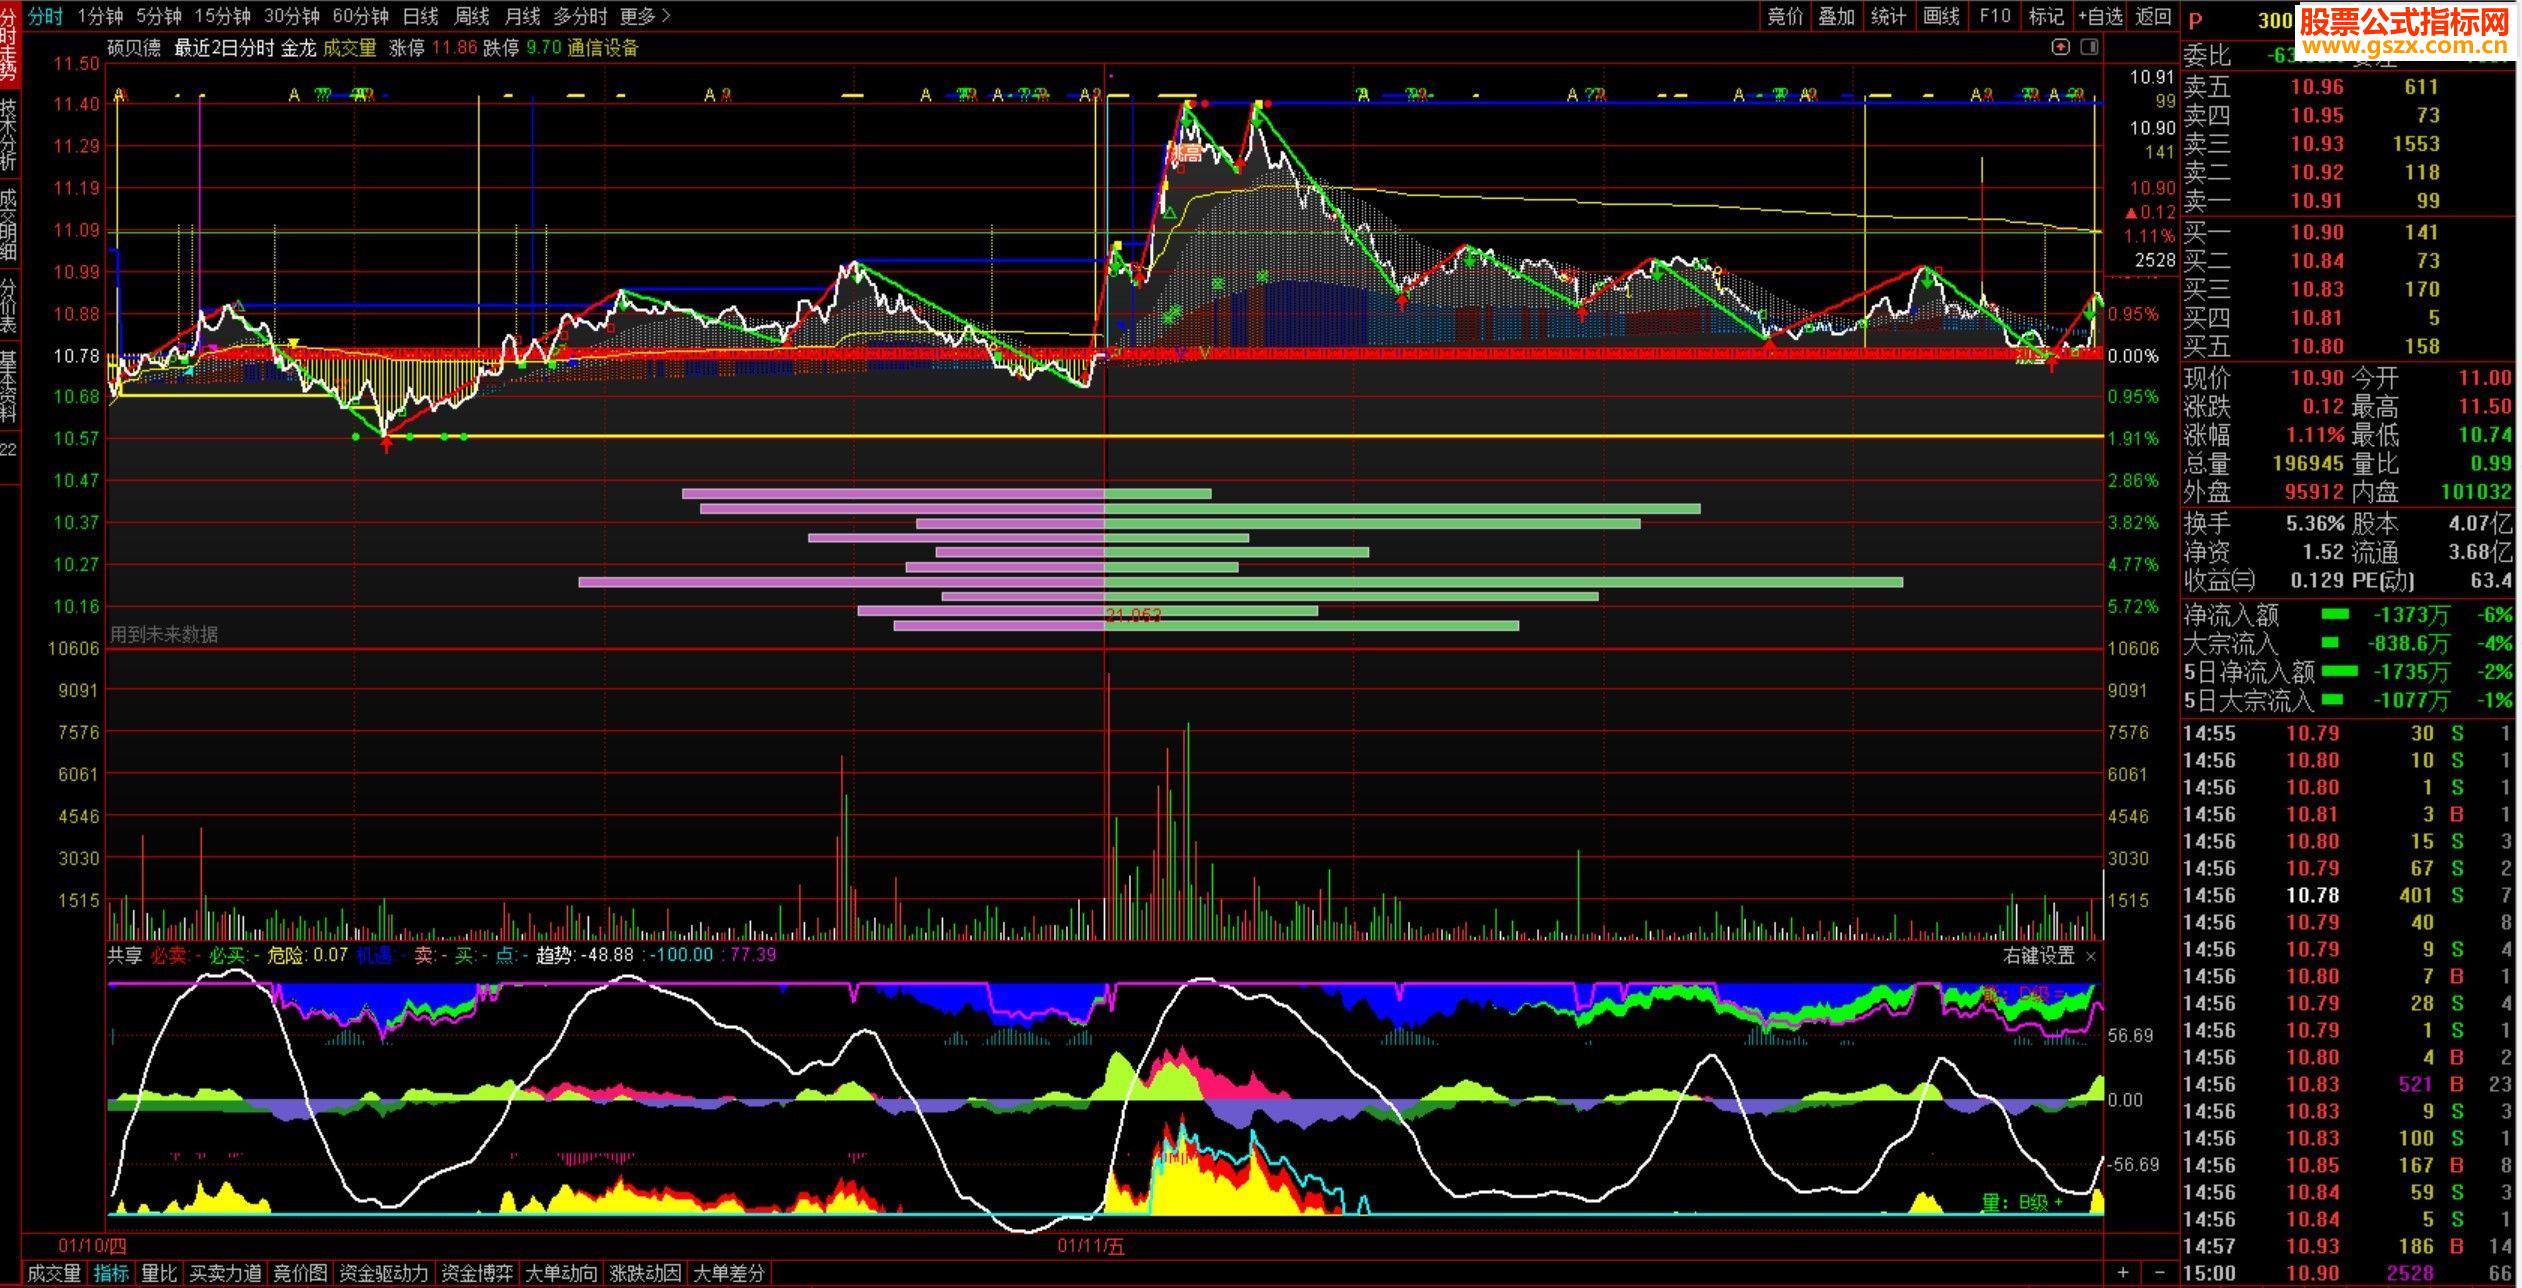Click 现价 10.90 value in quote panel
The height and width of the screenshot is (1288, 2522).
coord(2316,377)
